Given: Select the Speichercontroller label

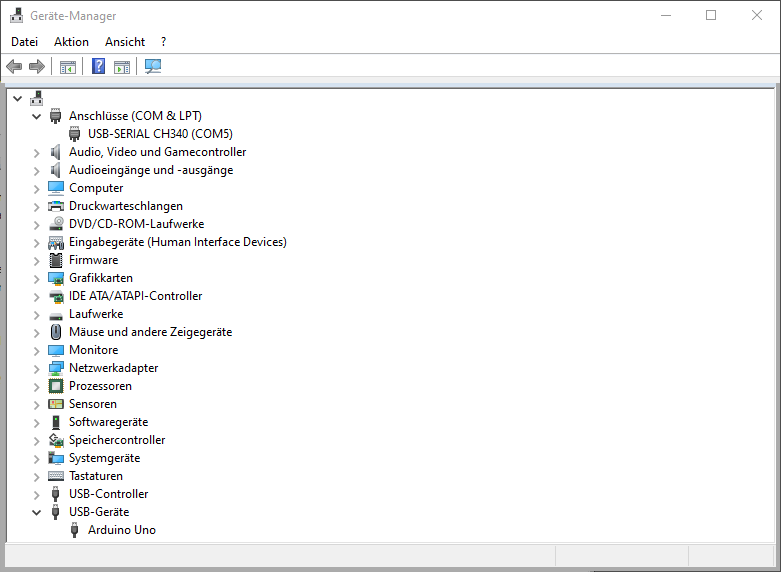Looking at the screenshot, I should [x=117, y=440].
